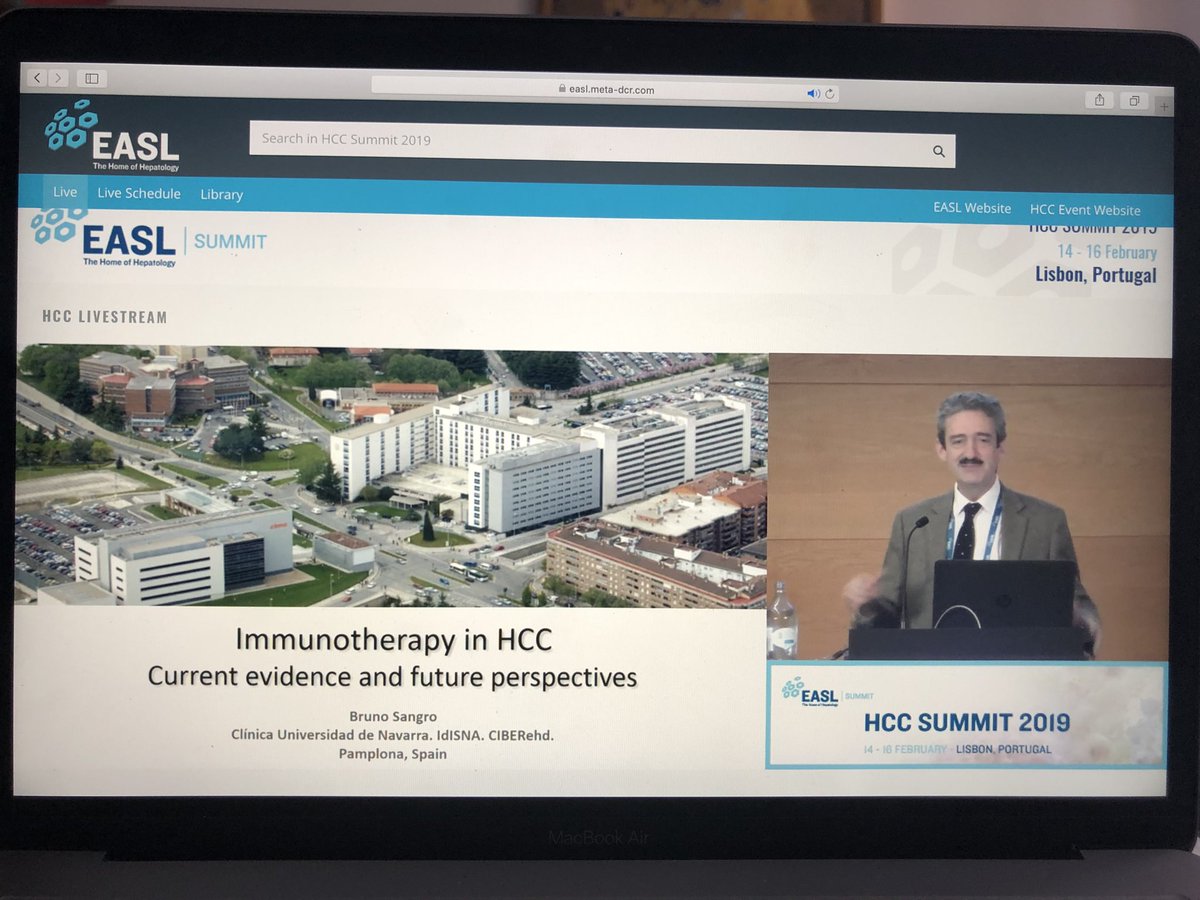
Task: Go back using Safari's back arrow
Action: [38, 77]
